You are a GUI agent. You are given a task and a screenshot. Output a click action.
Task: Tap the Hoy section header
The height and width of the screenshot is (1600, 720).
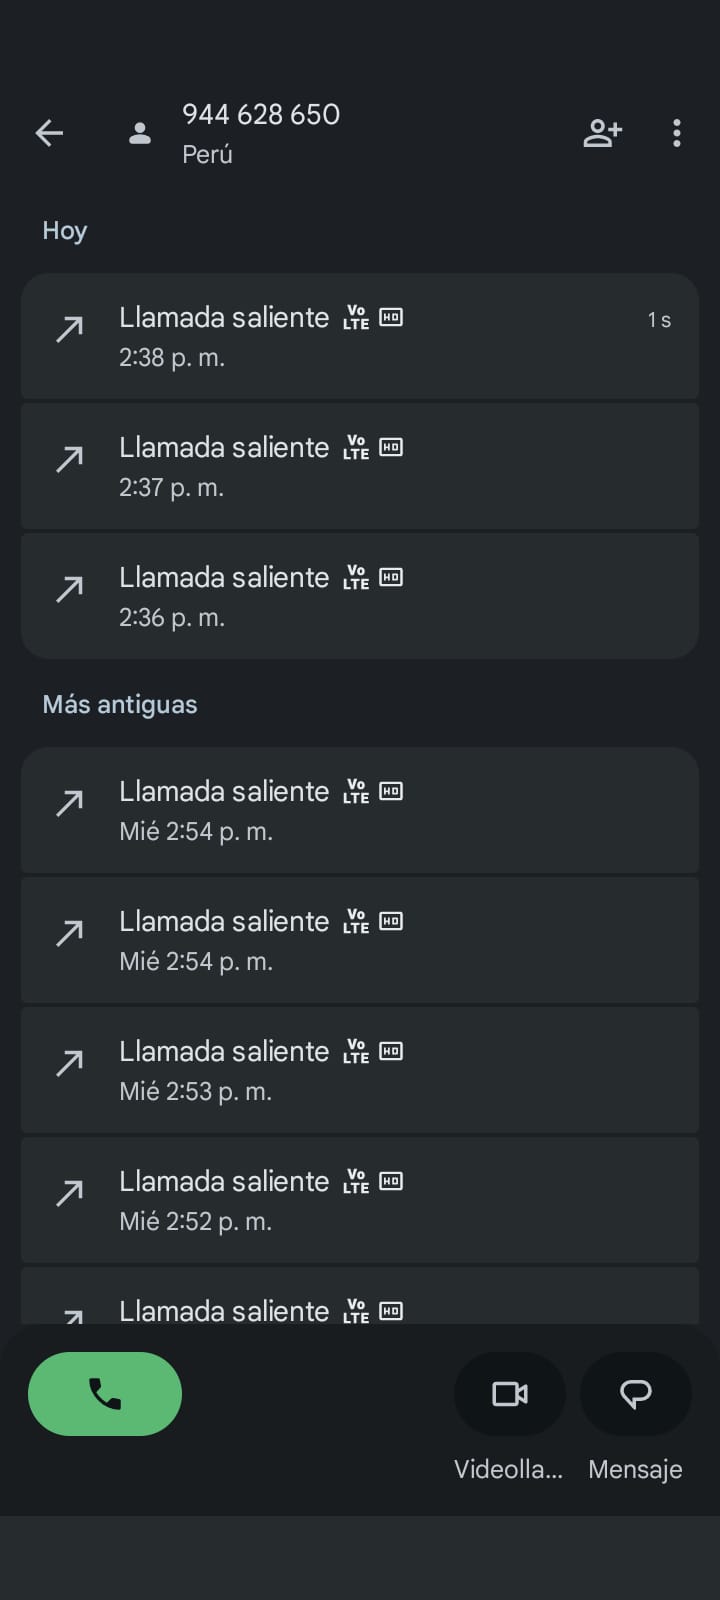(x=65, y=231)
